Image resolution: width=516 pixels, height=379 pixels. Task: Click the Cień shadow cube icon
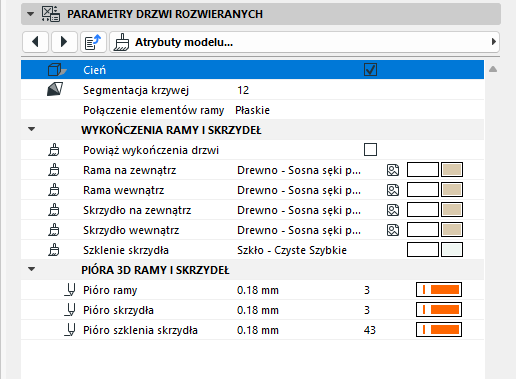click(57, 70)
